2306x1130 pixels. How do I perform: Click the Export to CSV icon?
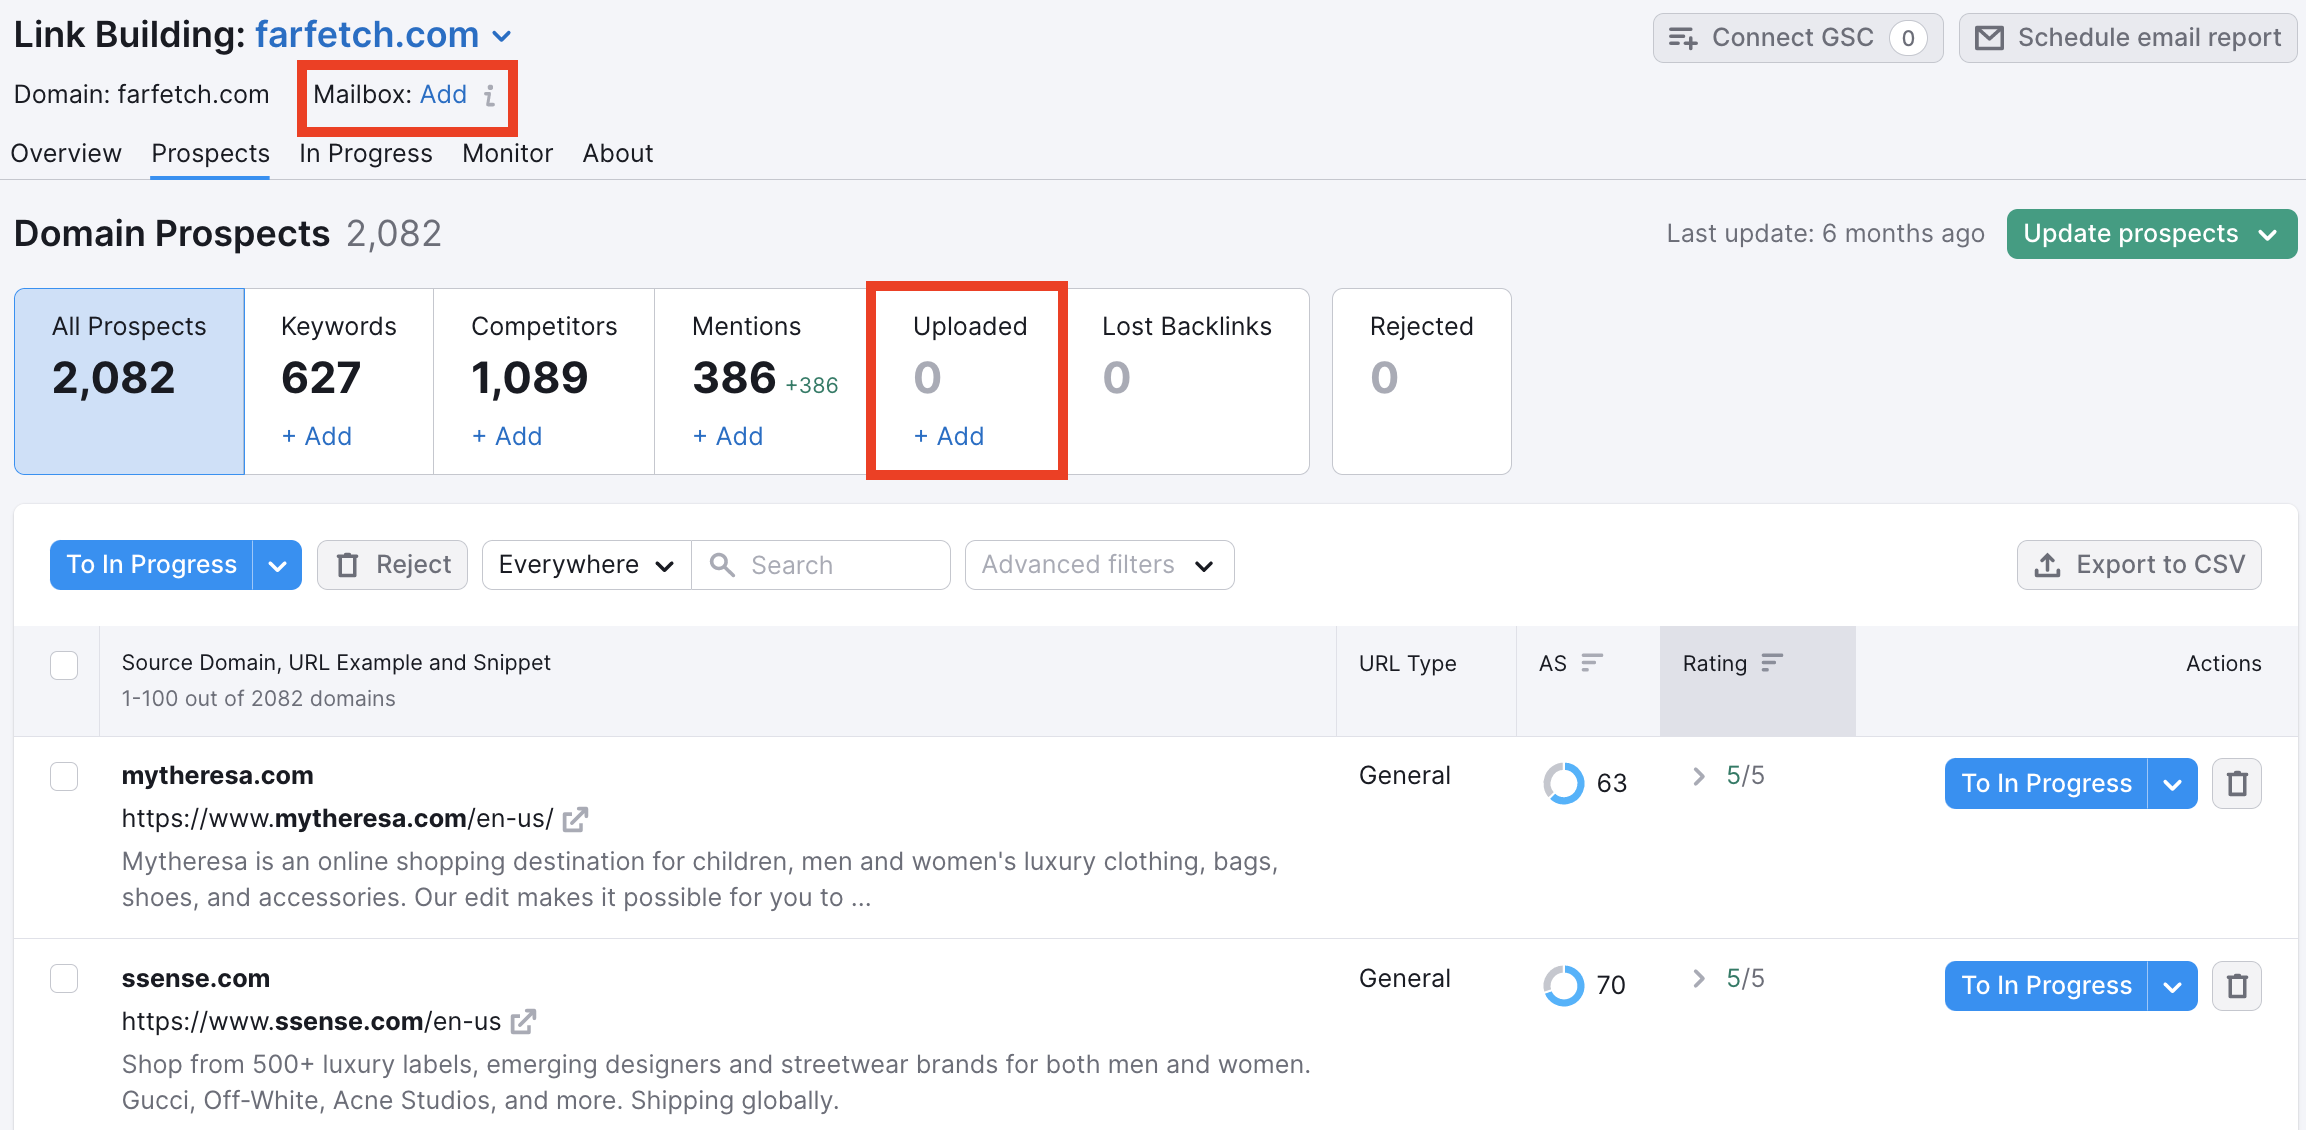(x=2047, y=564)
